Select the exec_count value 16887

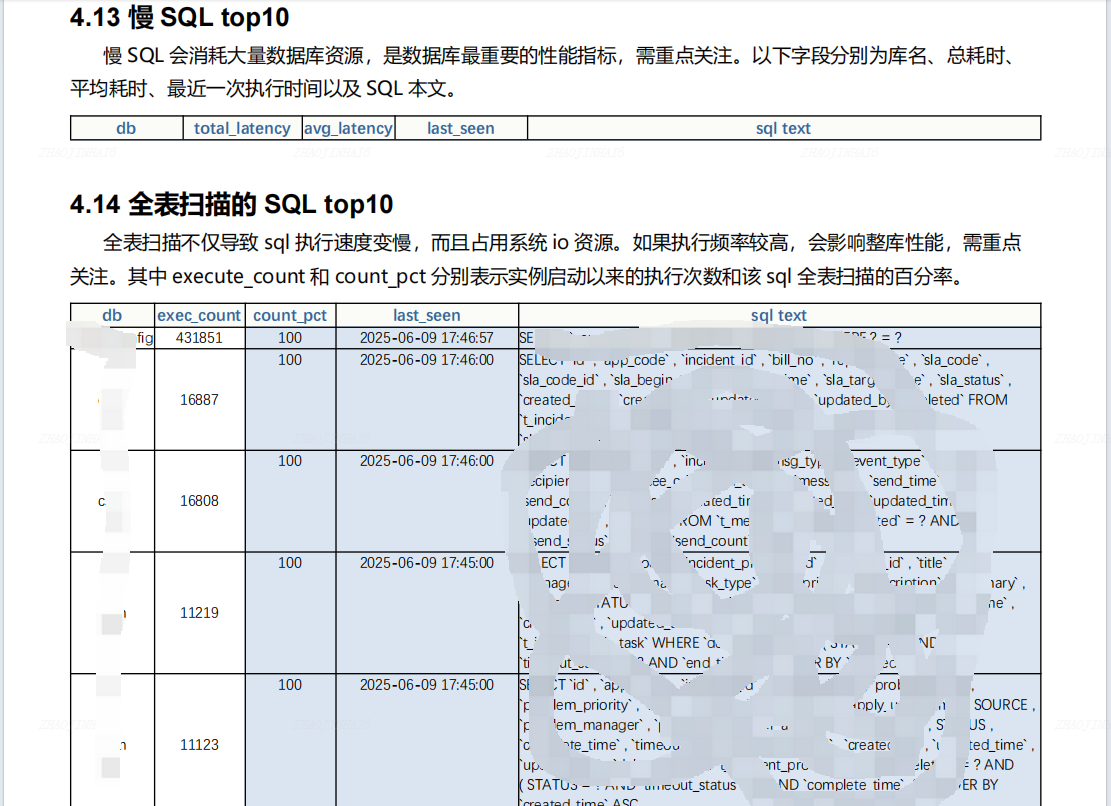pos(199,399)
